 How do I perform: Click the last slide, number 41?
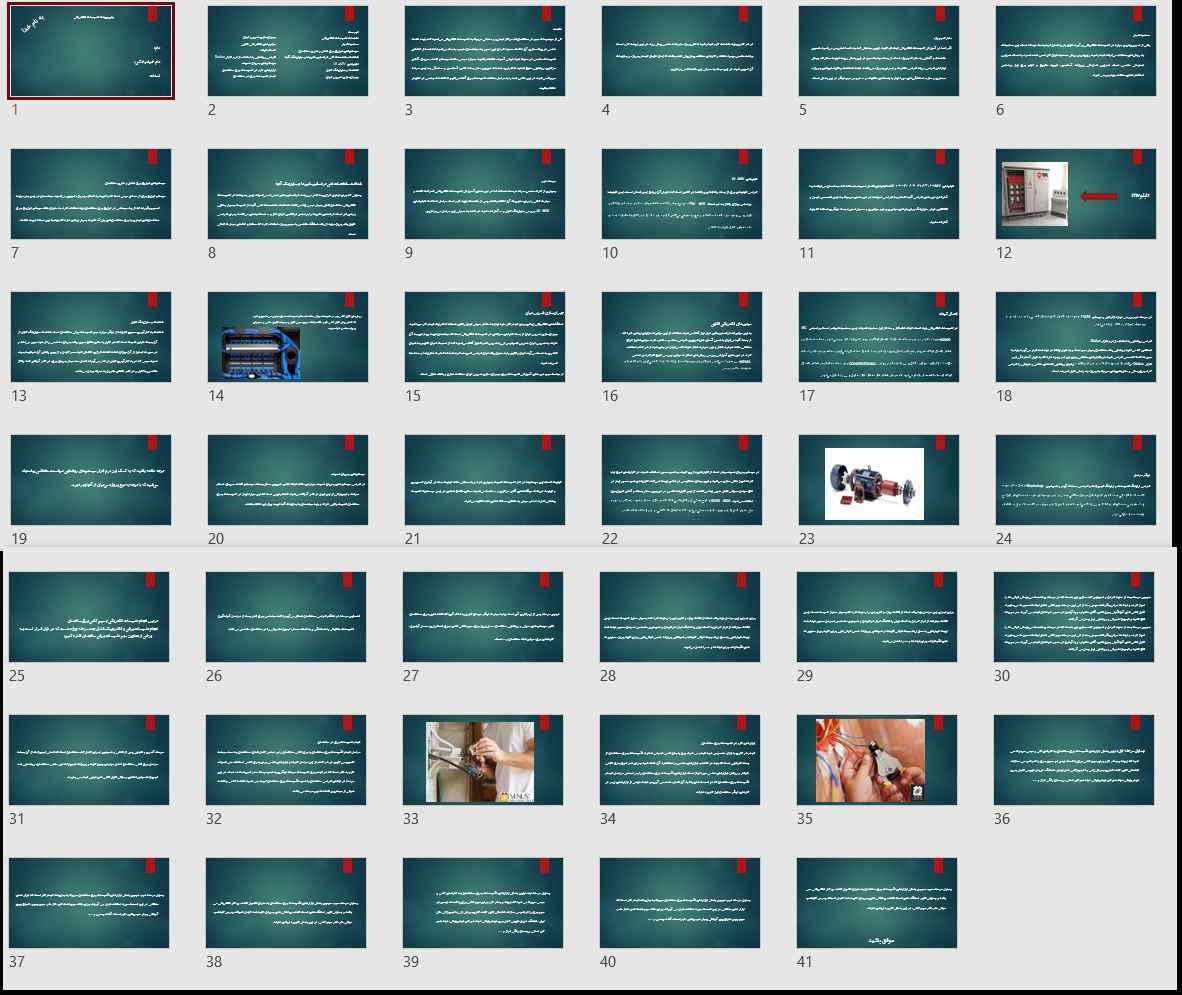877,903
